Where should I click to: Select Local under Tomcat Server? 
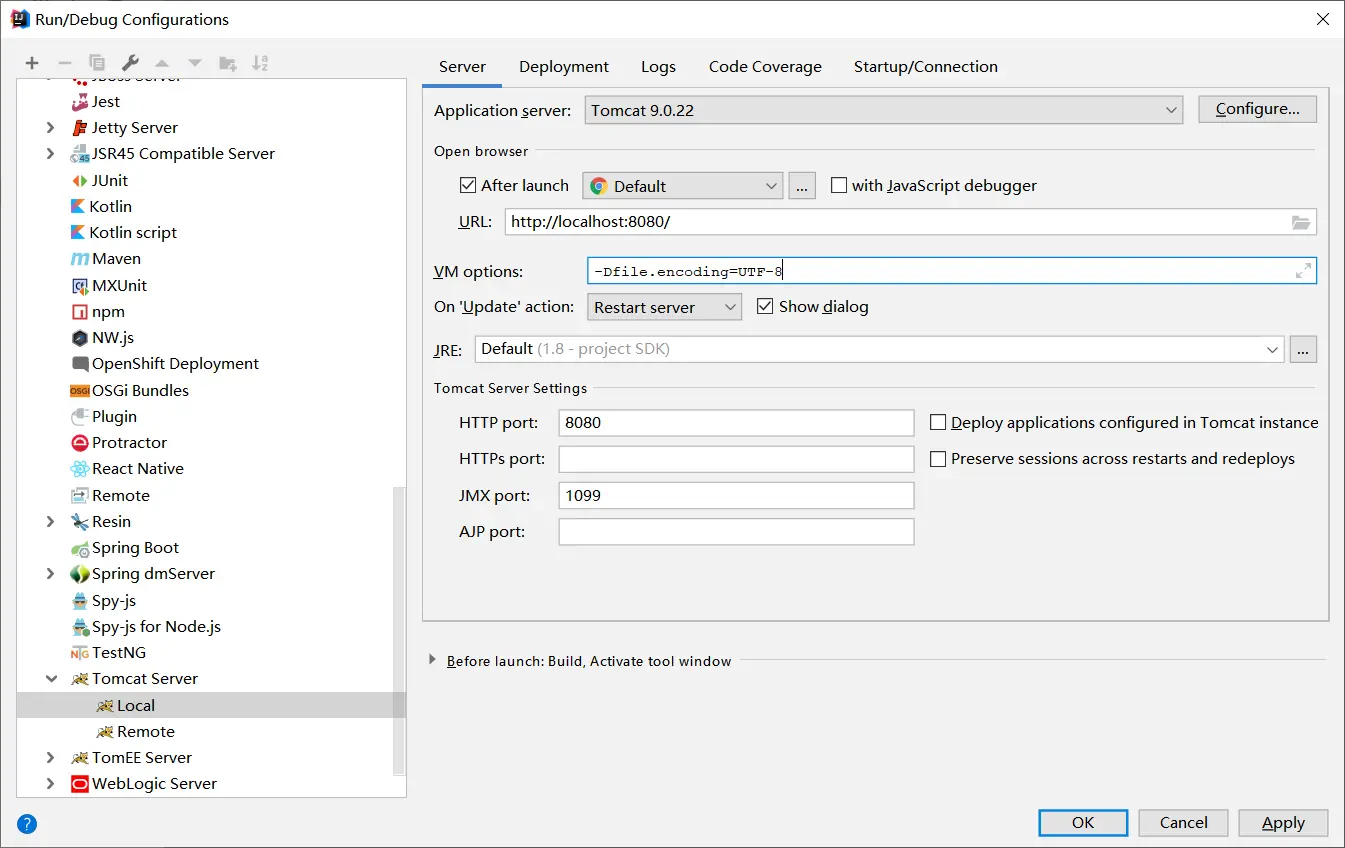(x=212, y=705)
